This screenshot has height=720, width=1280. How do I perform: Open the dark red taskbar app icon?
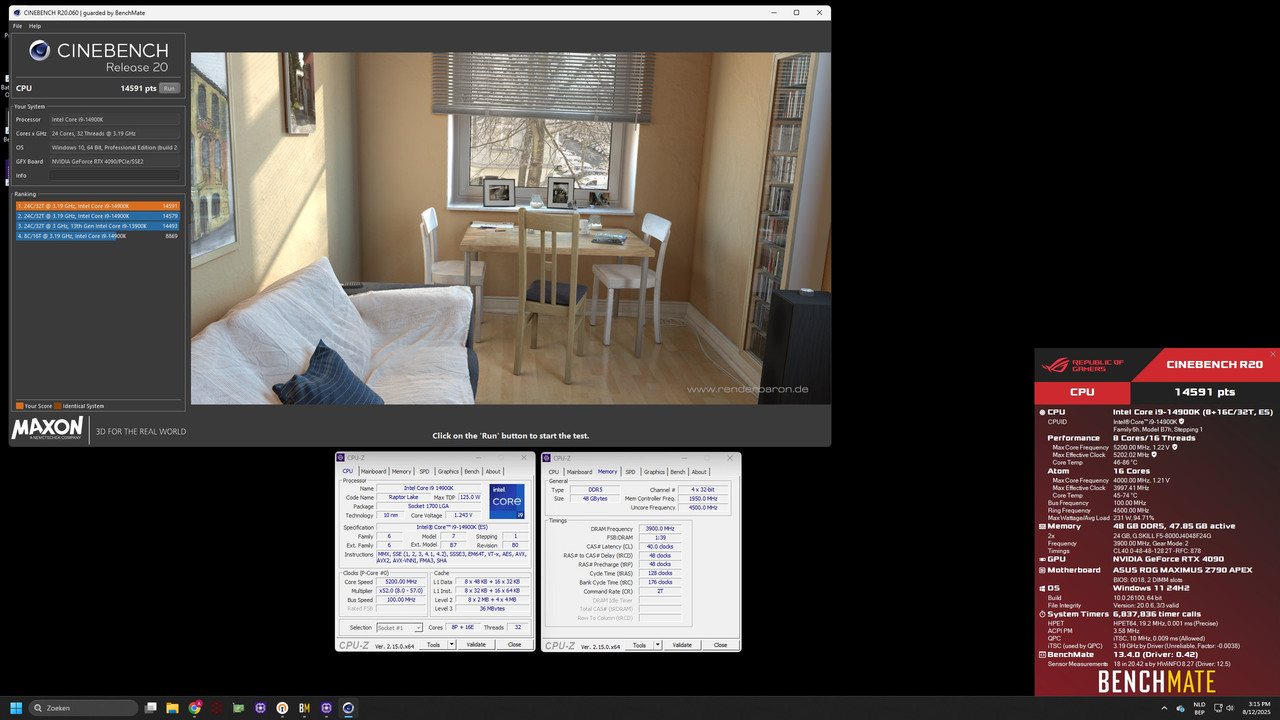[216, 708]
